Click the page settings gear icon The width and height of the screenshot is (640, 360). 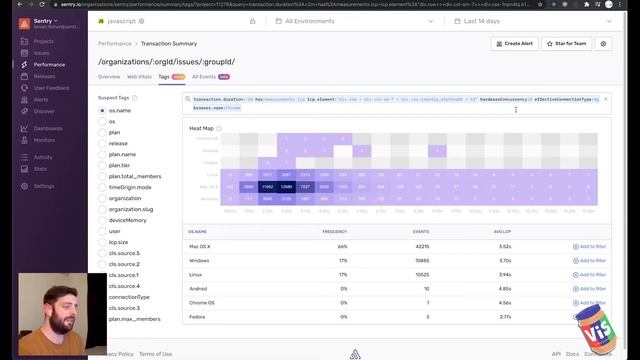(x=603, y=44)
